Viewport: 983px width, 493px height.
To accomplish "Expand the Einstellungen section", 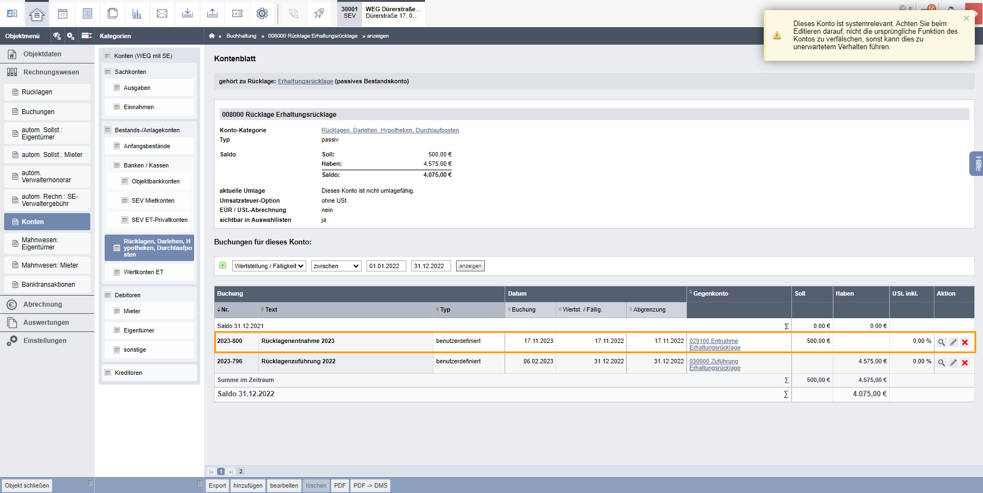I will (47, 341).
